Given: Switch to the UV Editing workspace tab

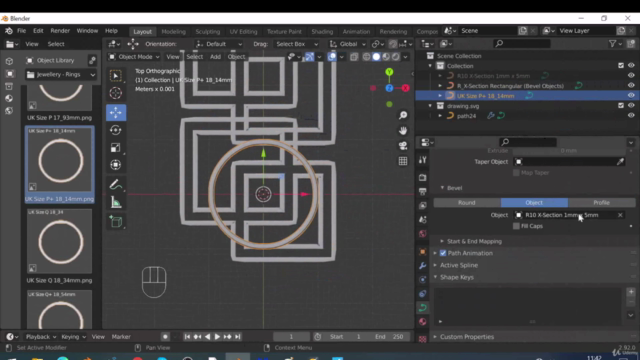Looking at the screenshot, I should (x=243, y=31).
